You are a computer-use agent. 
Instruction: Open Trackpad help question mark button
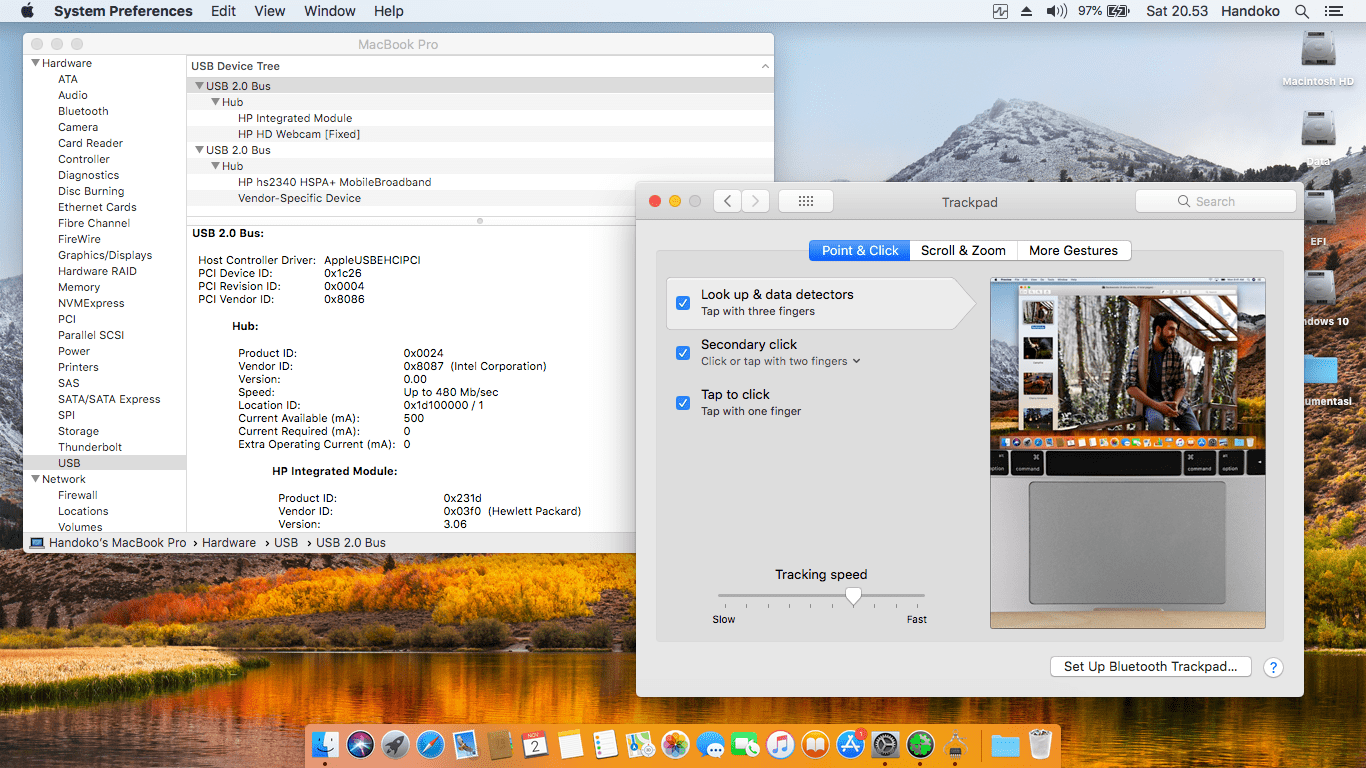coord(1273,667)
